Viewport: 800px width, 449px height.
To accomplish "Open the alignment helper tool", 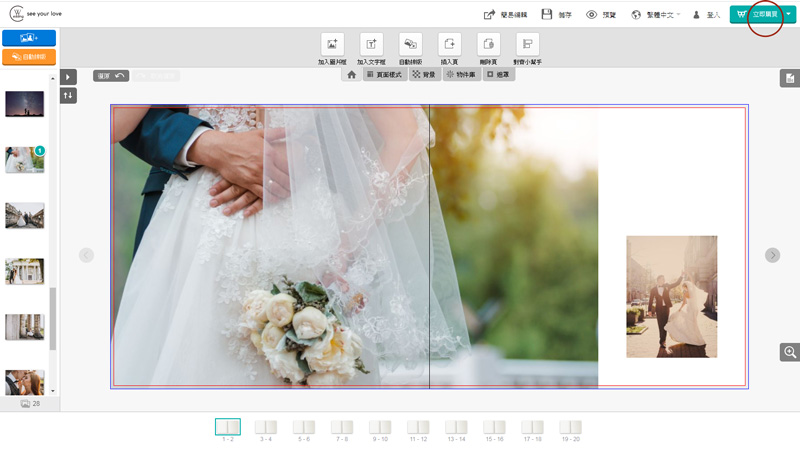I will (x=527, y=44).
